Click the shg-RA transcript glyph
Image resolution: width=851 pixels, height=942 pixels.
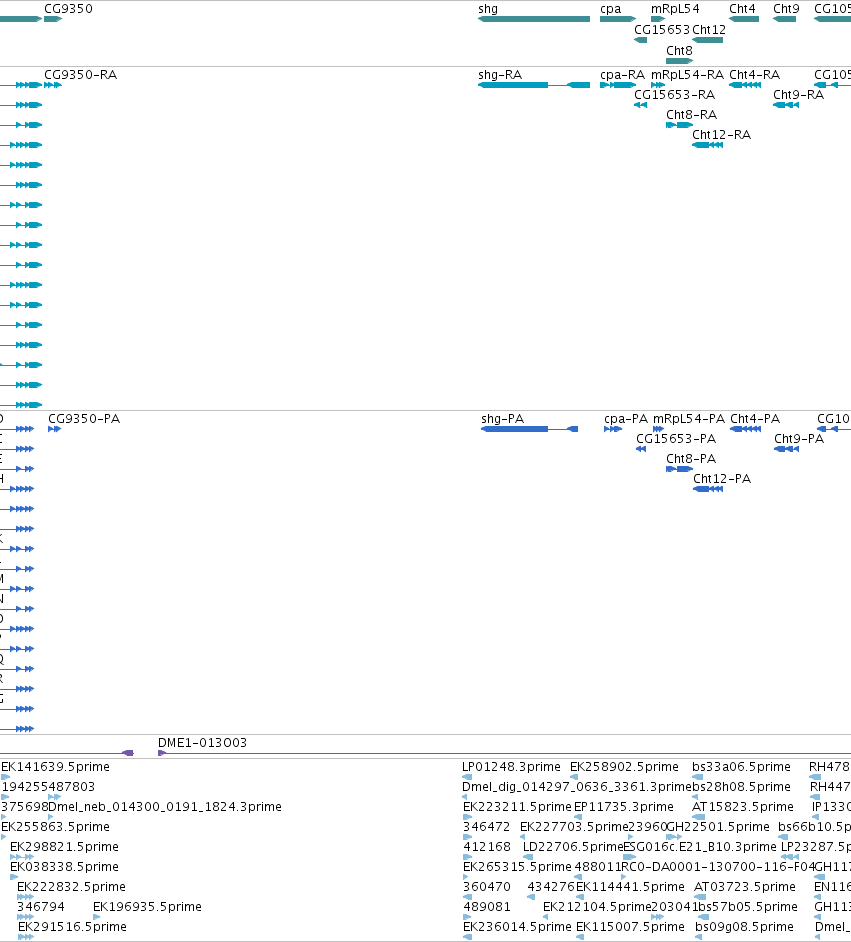(x=534, y=85)
